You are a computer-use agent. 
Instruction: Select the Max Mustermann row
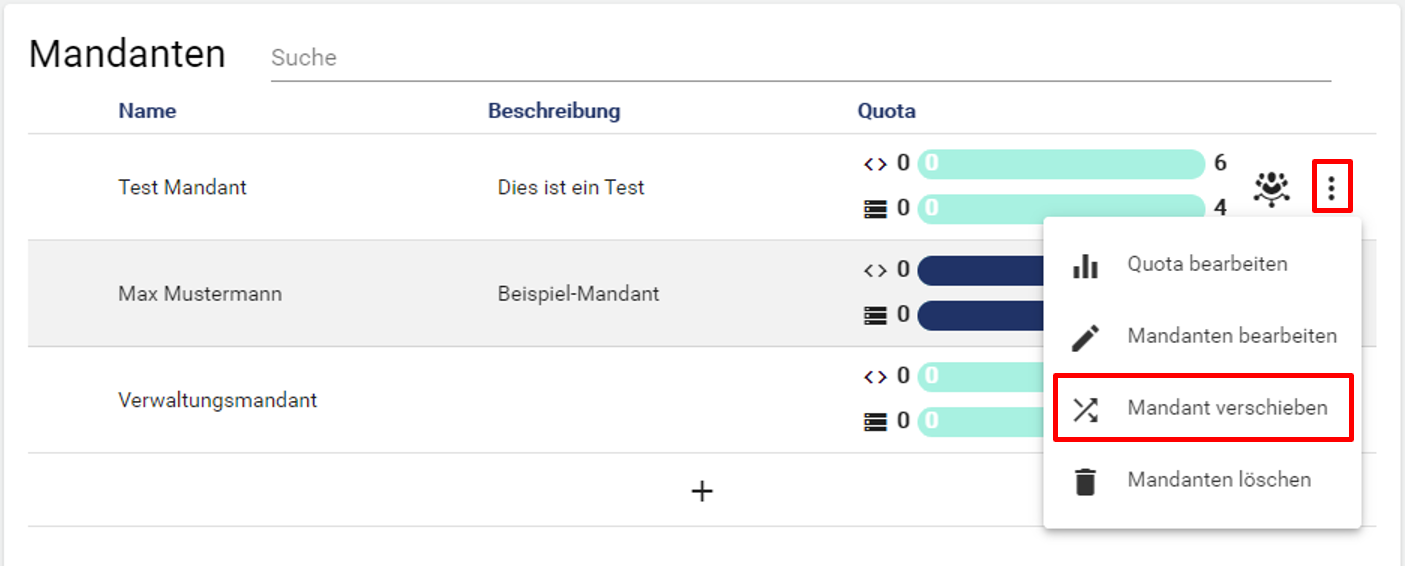coord(200,294)
